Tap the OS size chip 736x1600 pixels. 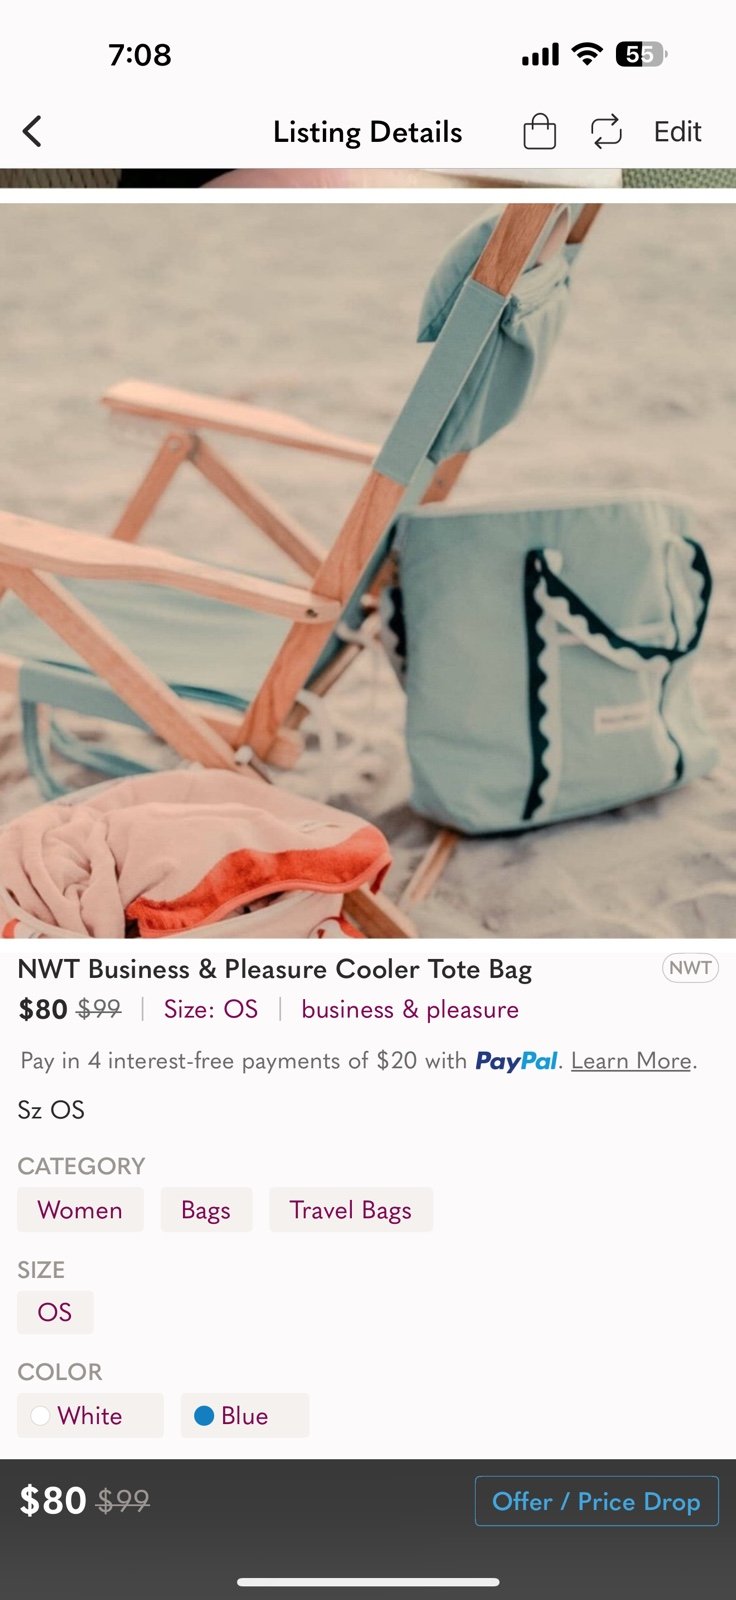[55, 1312]
